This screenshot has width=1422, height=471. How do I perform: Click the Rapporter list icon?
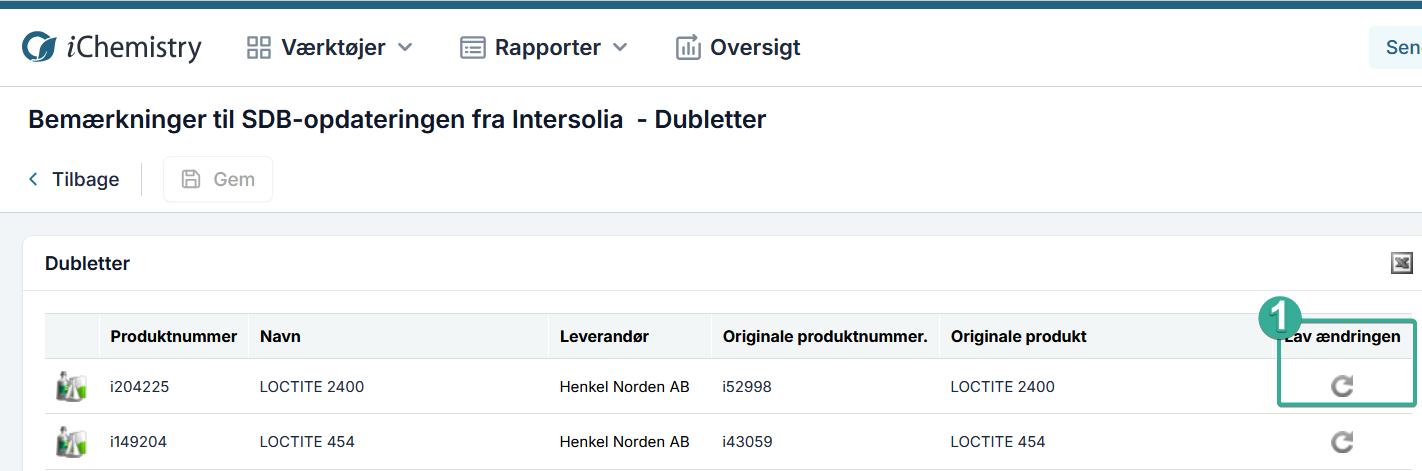472,47
